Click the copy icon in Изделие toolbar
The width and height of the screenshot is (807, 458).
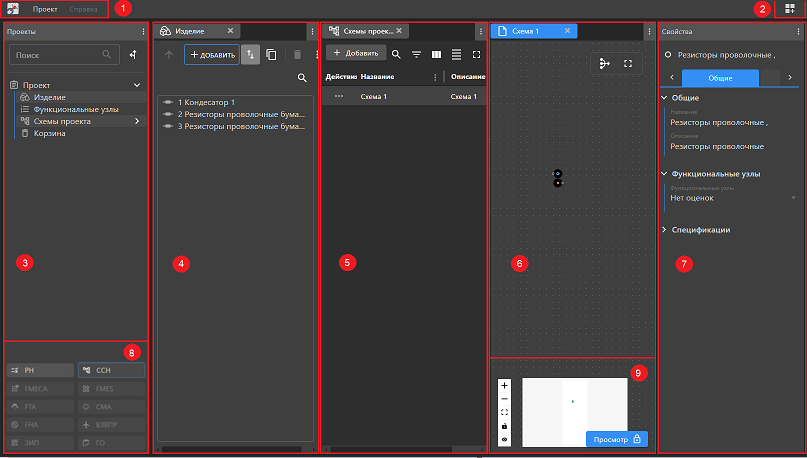[272, 54]
